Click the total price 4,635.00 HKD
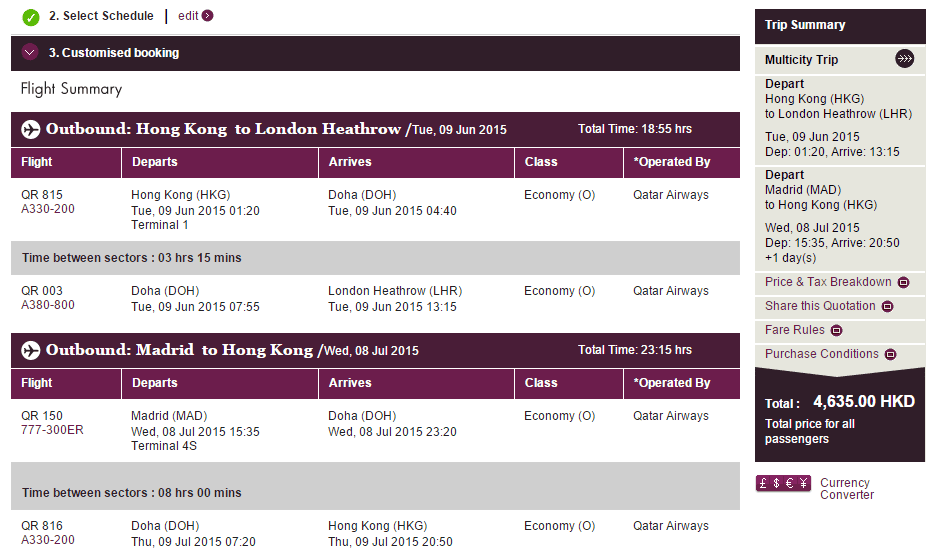The image size is (931, 557). 864,402
